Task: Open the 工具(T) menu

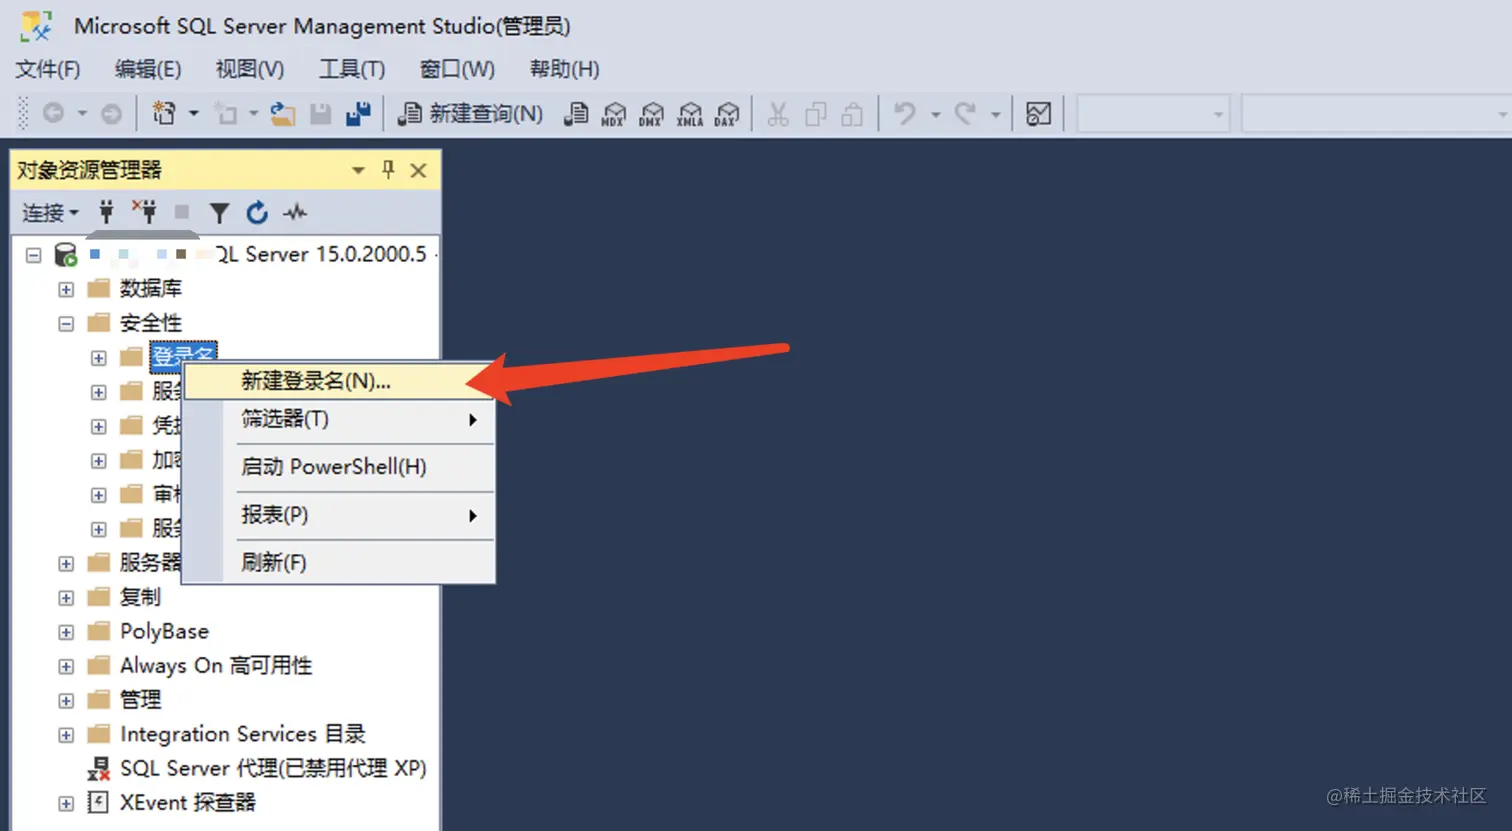Action: pos(352,69)
